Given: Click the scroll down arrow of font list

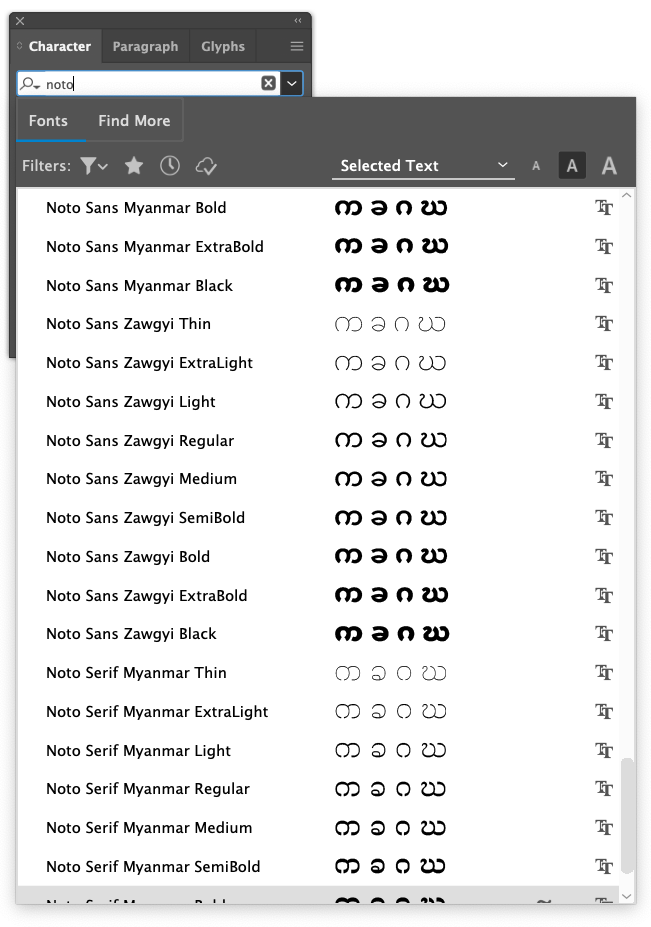Looking at the screenshot, I should click(x=627, y=896).
